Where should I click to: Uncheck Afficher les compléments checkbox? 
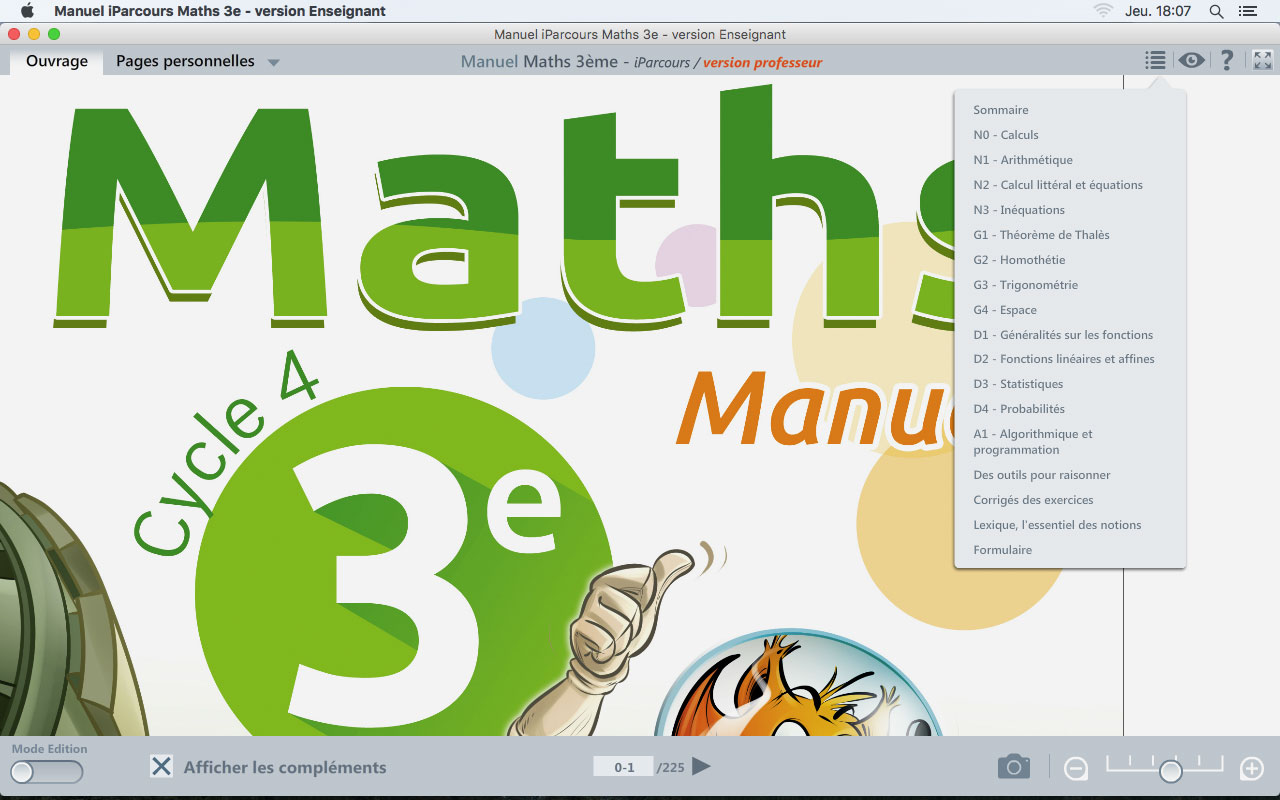[161, 767]
